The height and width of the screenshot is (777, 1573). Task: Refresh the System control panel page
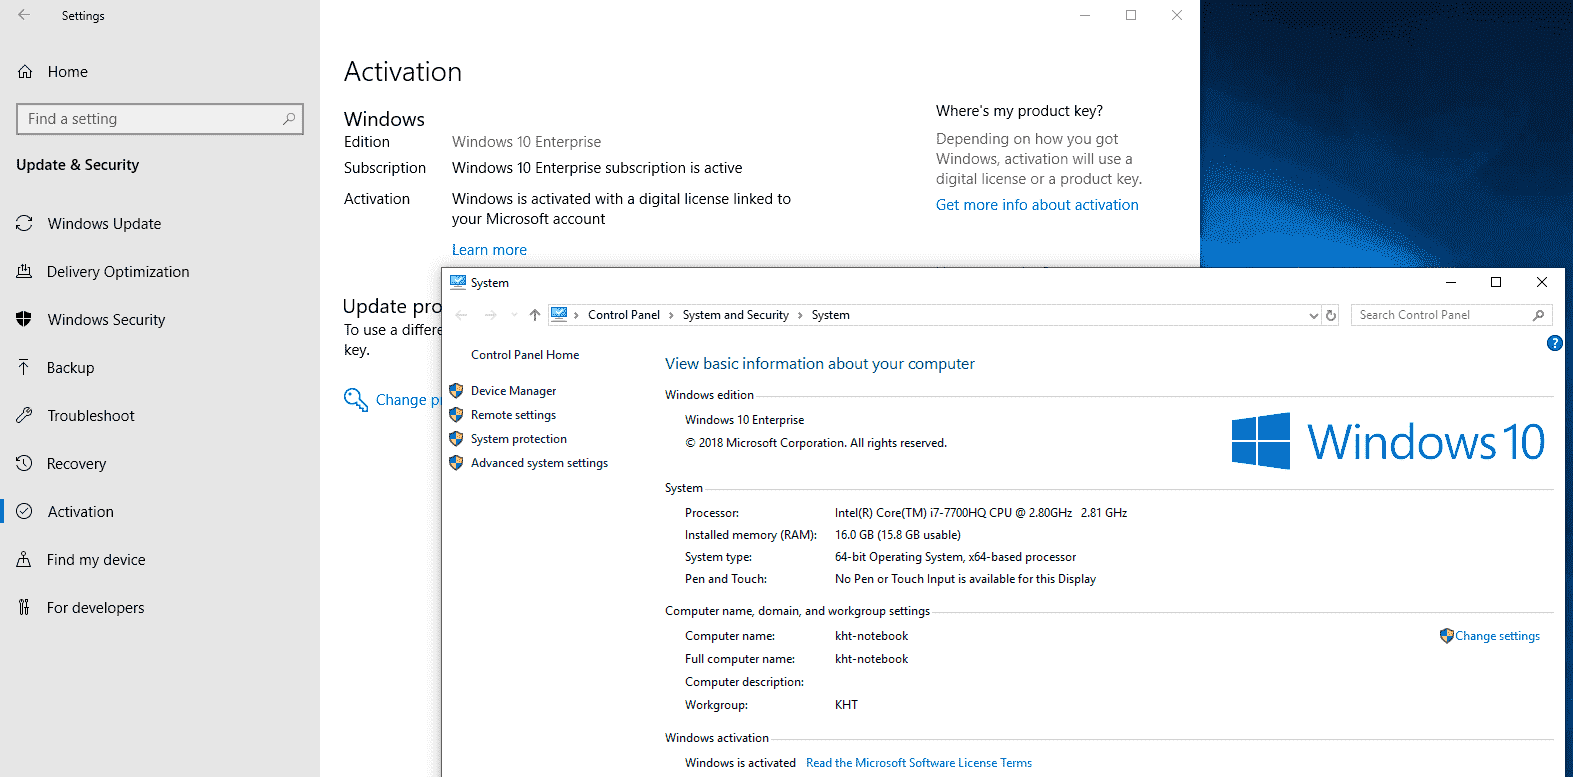pos(1331,315)
